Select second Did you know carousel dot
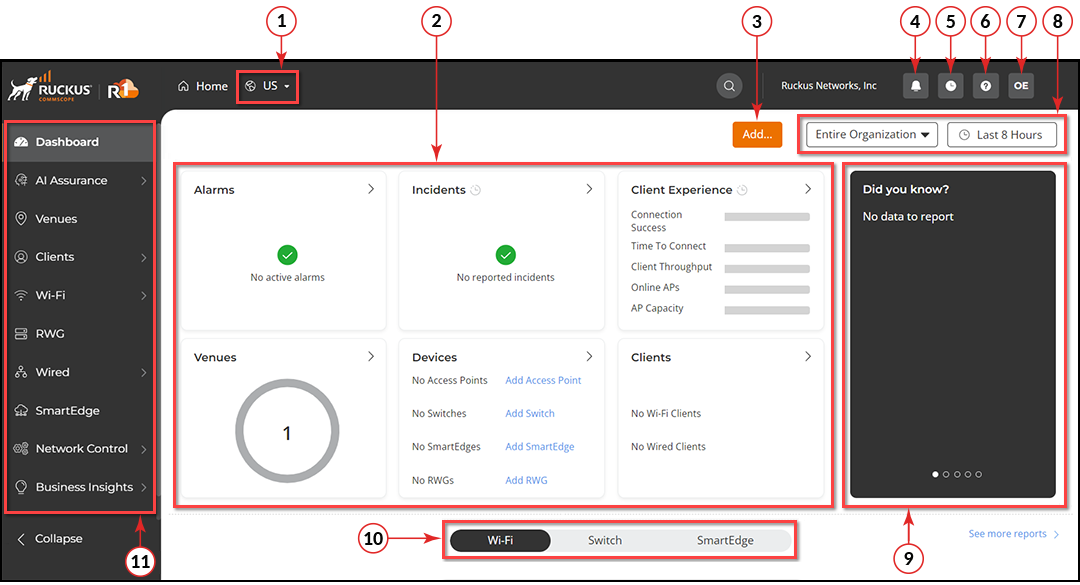The width and height of the screenshot is (1080, 585). pos(946,474)
